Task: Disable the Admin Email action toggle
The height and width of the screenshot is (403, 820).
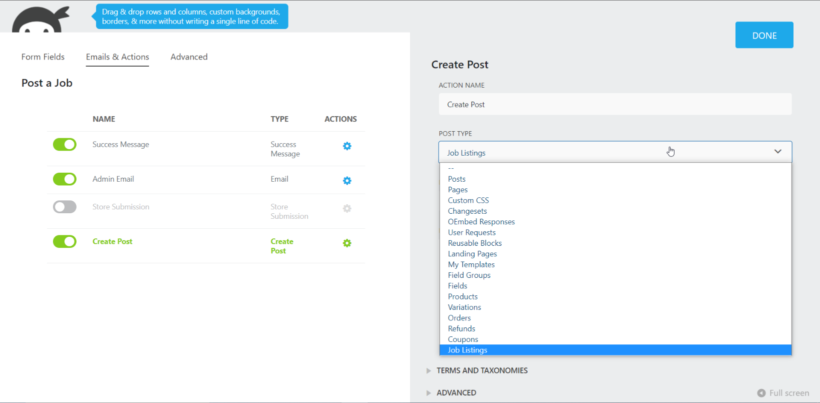Action: click(x=64, y=179)
